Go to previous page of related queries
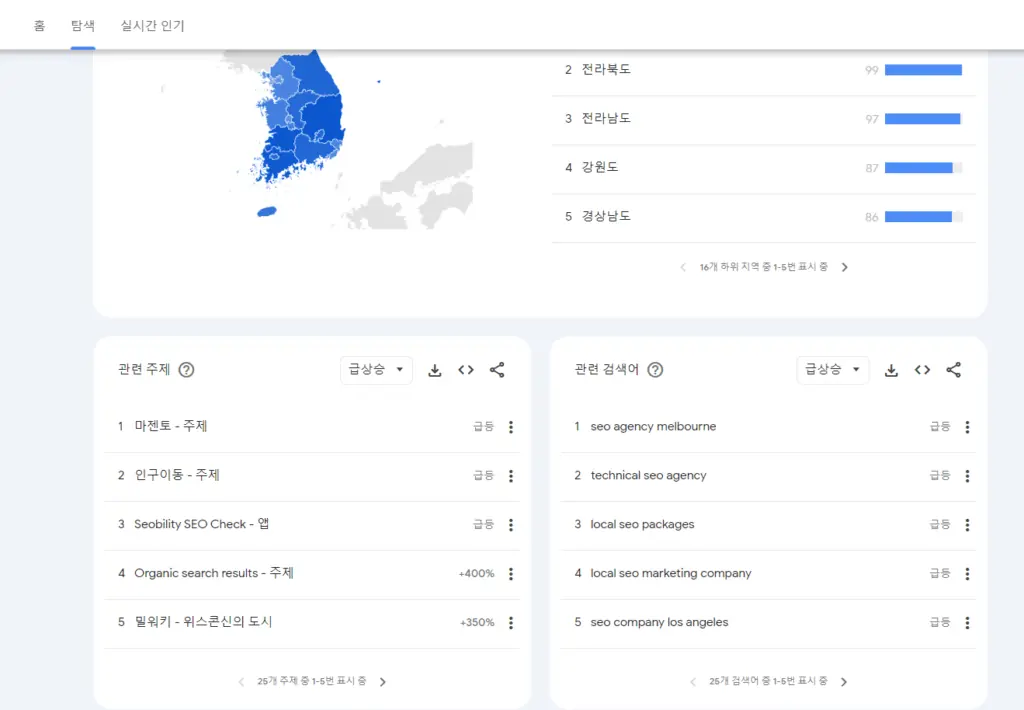The height and width of the screenshot is (710, 1024). coord(693,682)
